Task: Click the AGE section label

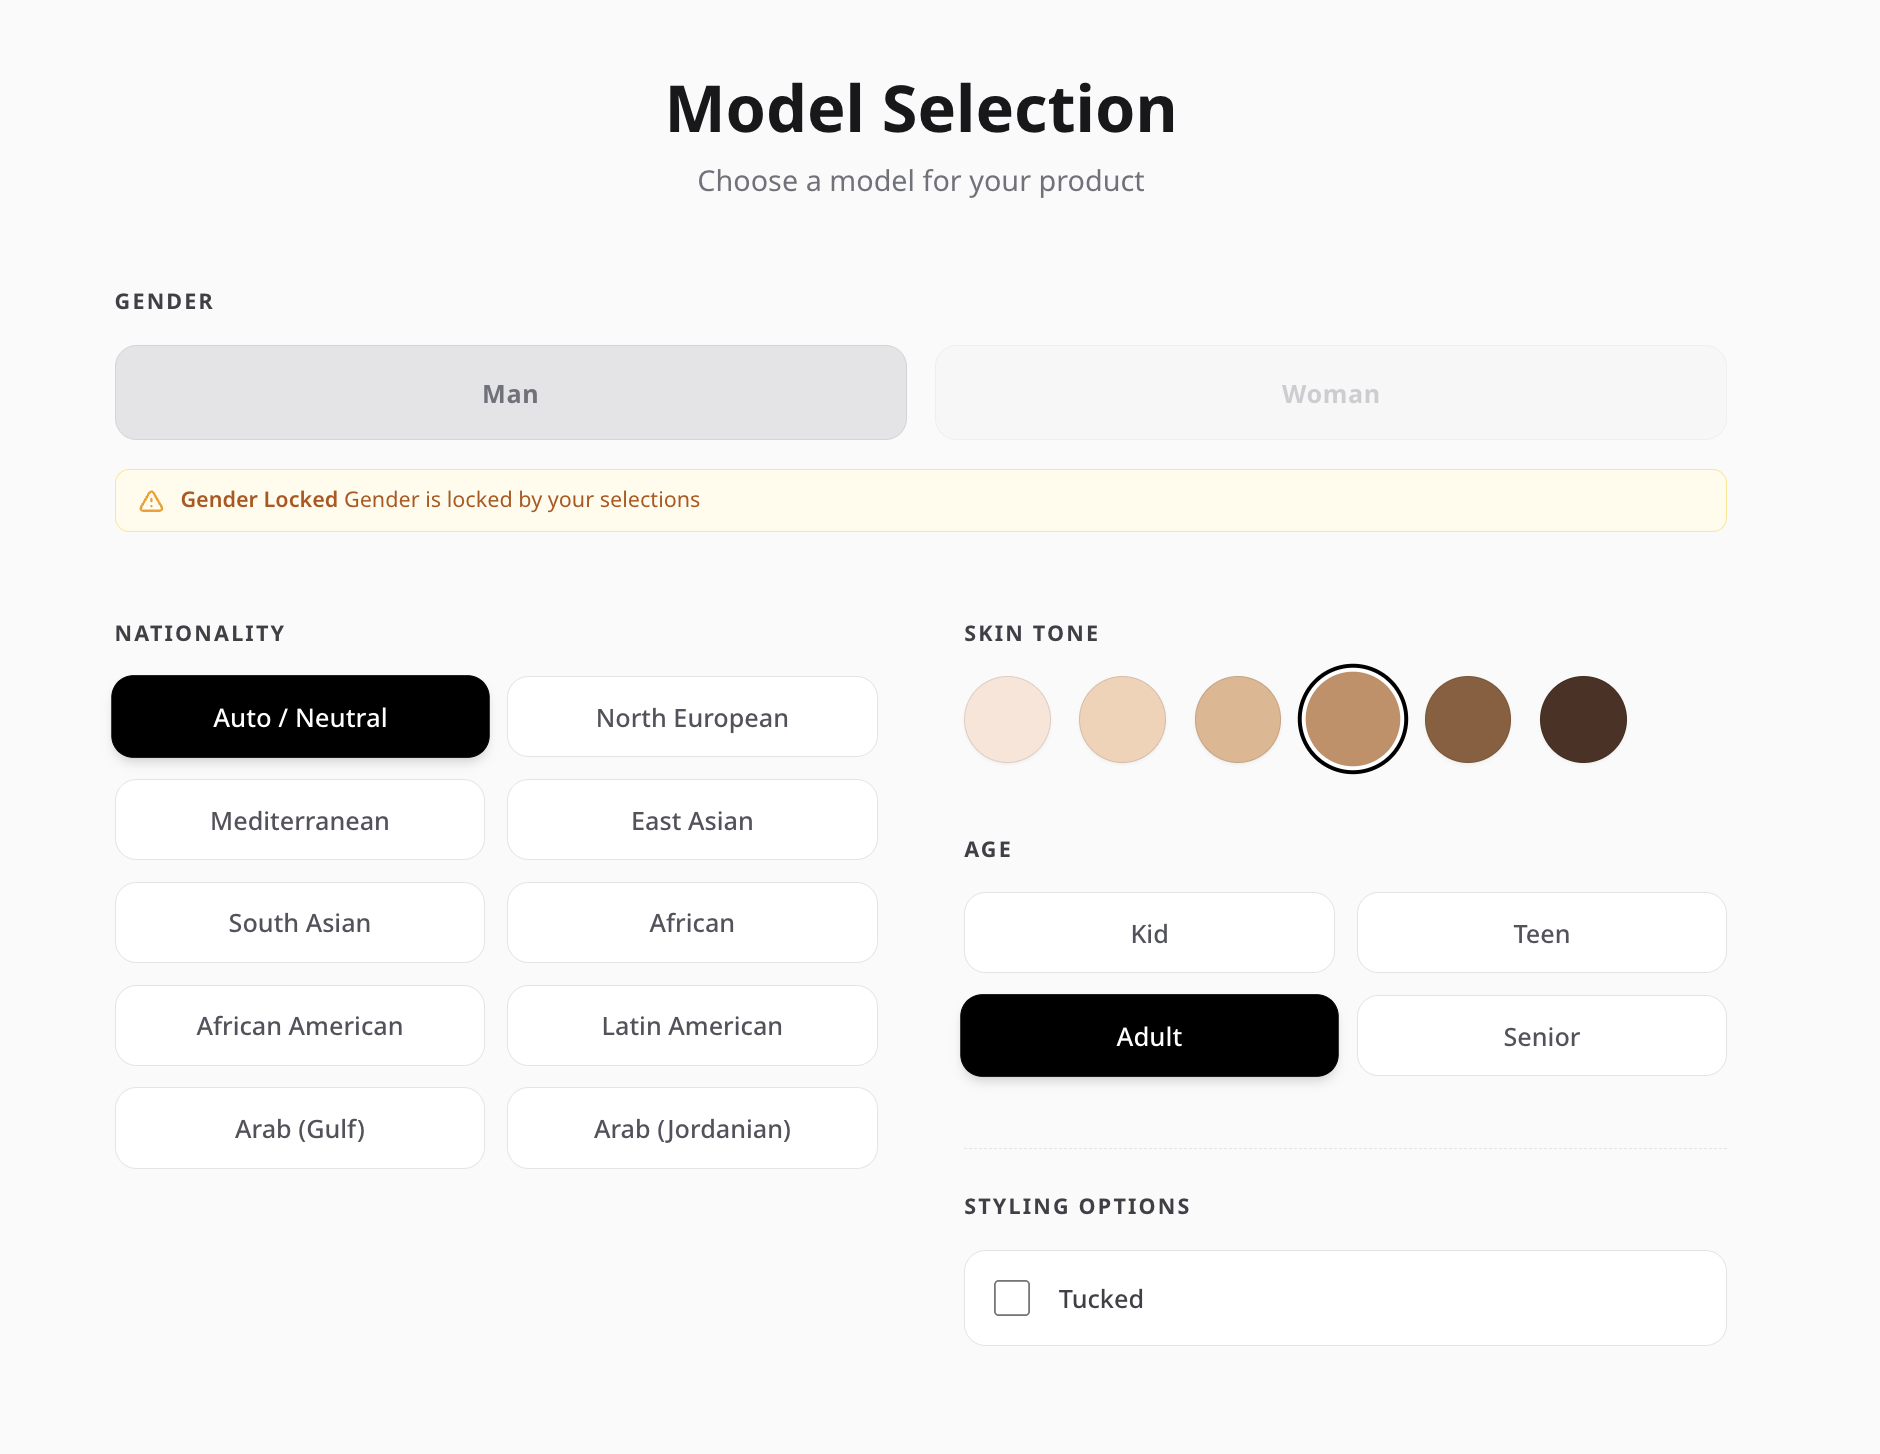Action: (988, 849)
